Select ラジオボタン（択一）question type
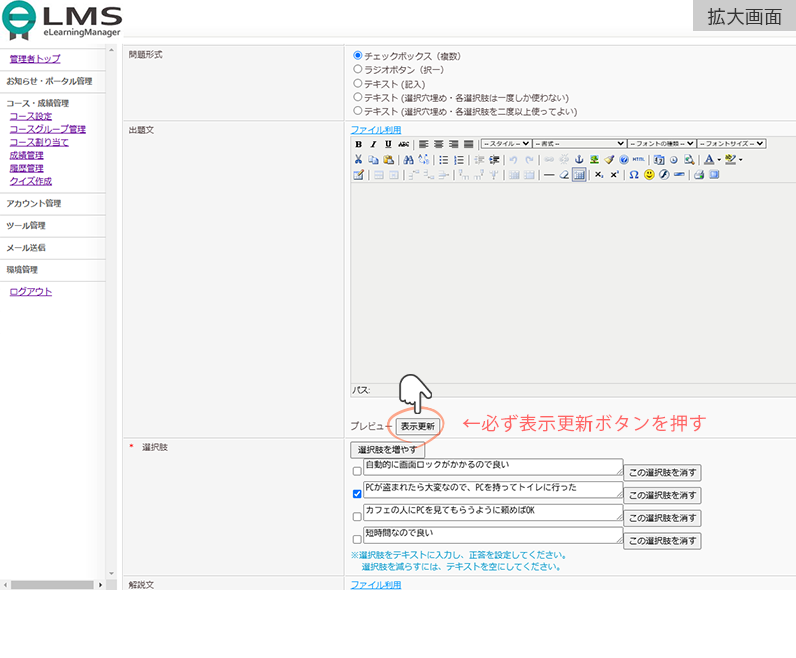 coord(358,69)
